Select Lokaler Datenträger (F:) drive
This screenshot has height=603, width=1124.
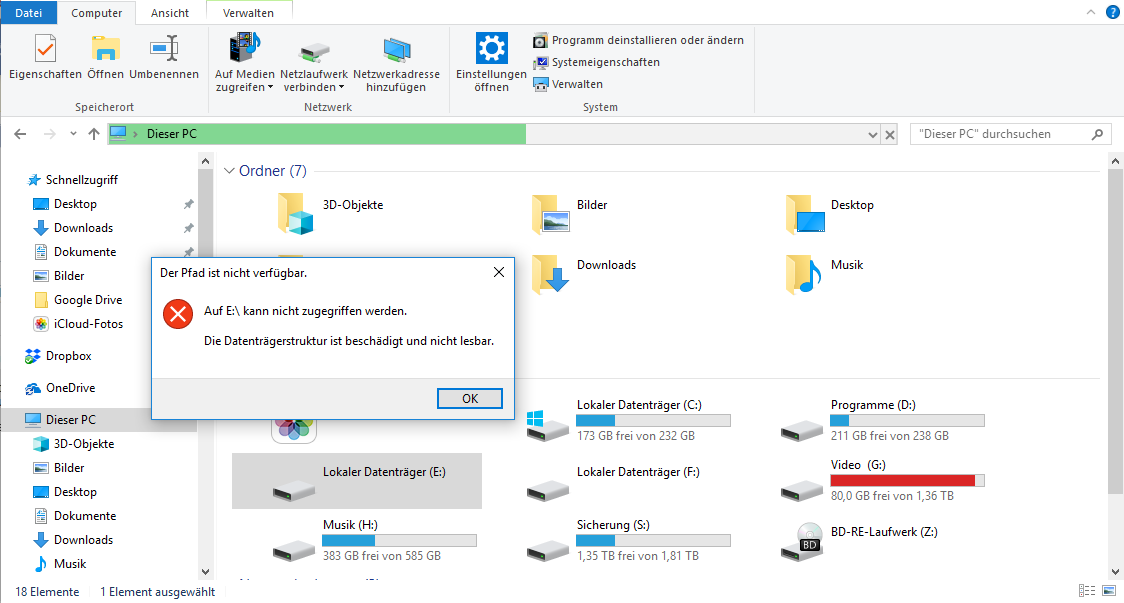(x=614, y=481)
